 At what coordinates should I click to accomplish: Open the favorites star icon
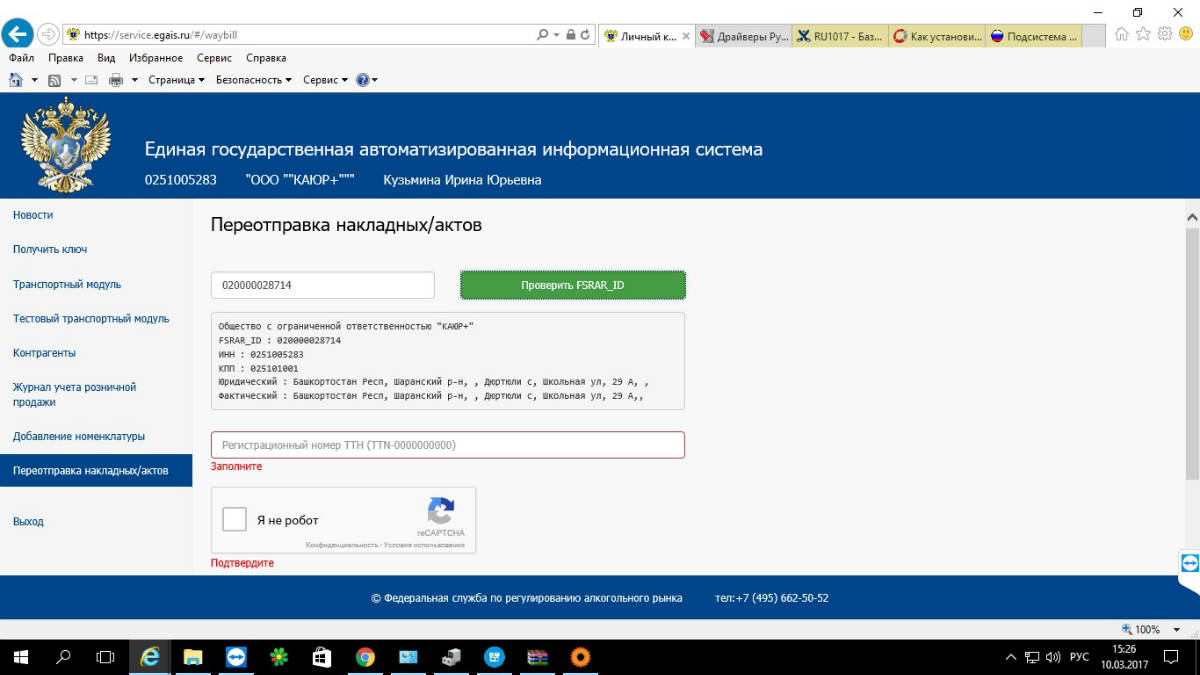tap(1143, 34)
